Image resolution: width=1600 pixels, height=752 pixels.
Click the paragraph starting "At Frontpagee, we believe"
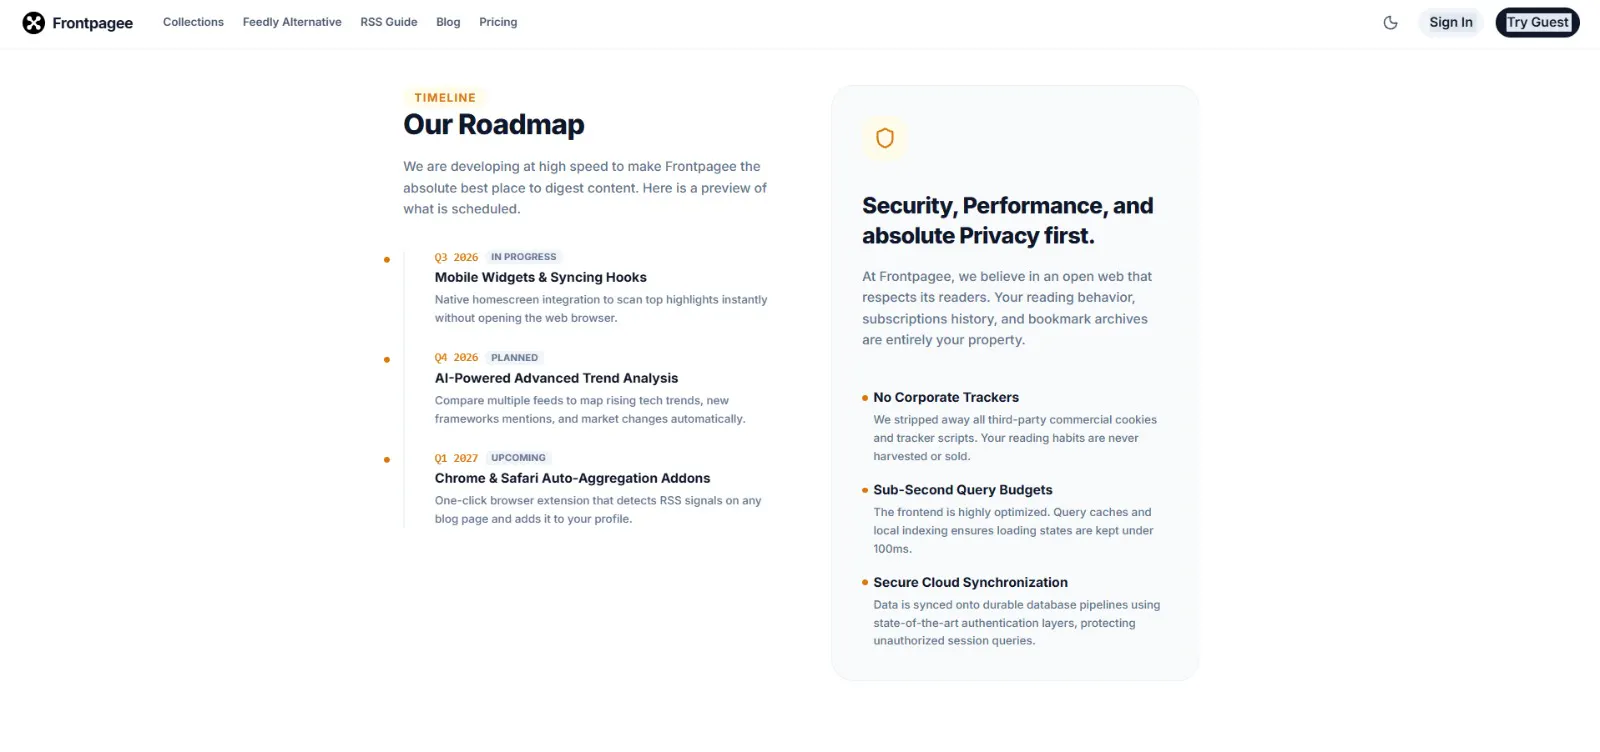(x=1008, y=308)
